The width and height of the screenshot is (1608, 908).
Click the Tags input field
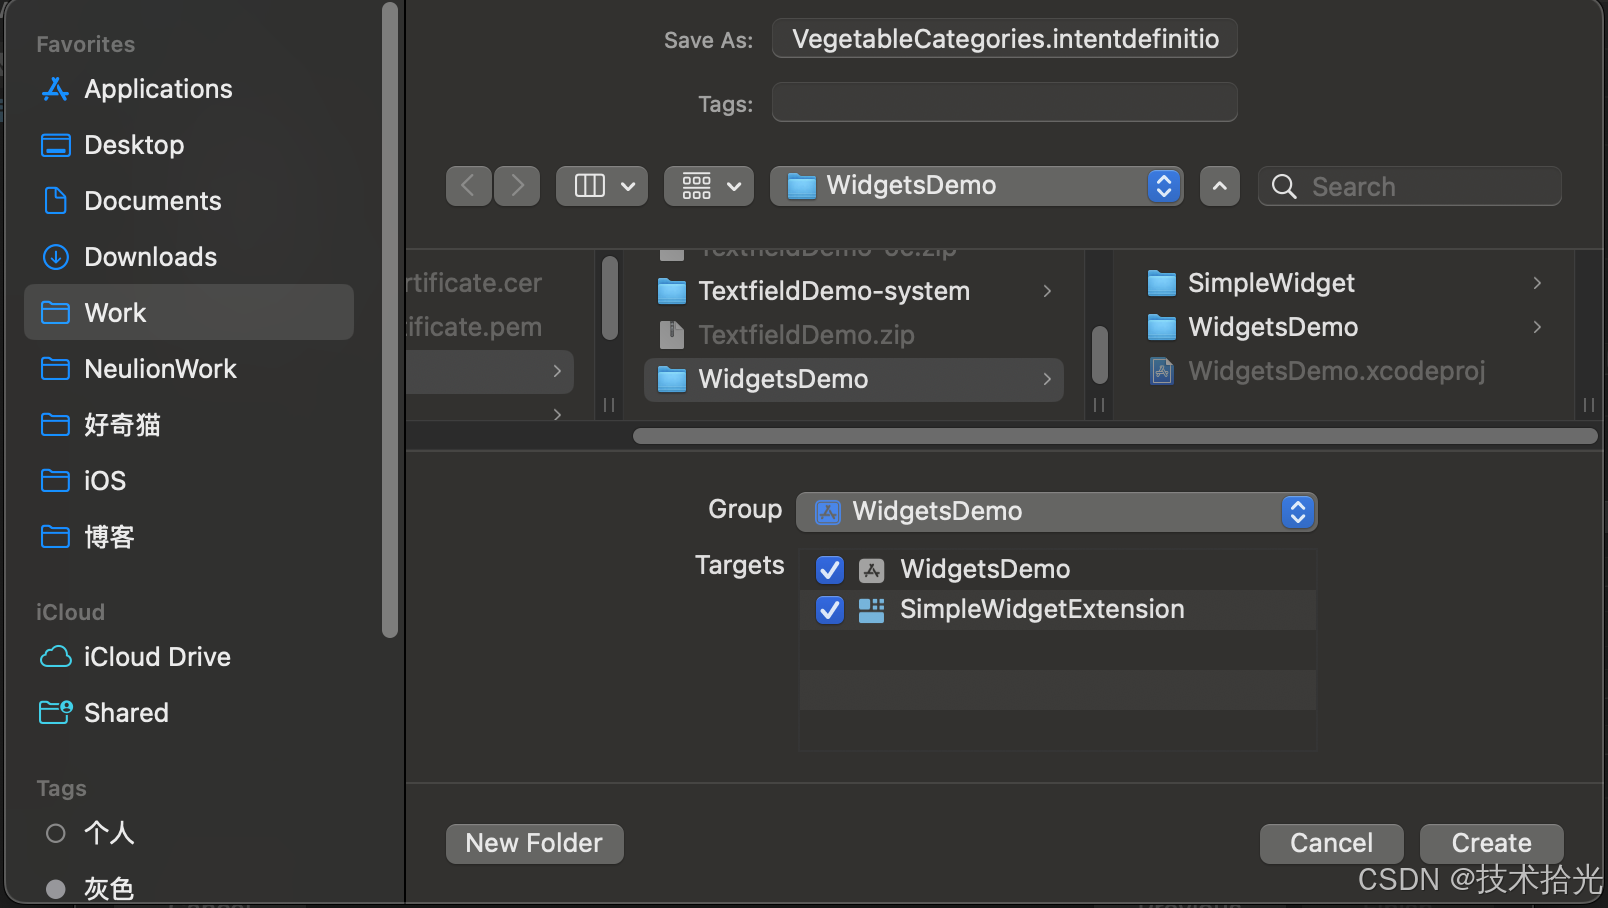(1004, 103)
